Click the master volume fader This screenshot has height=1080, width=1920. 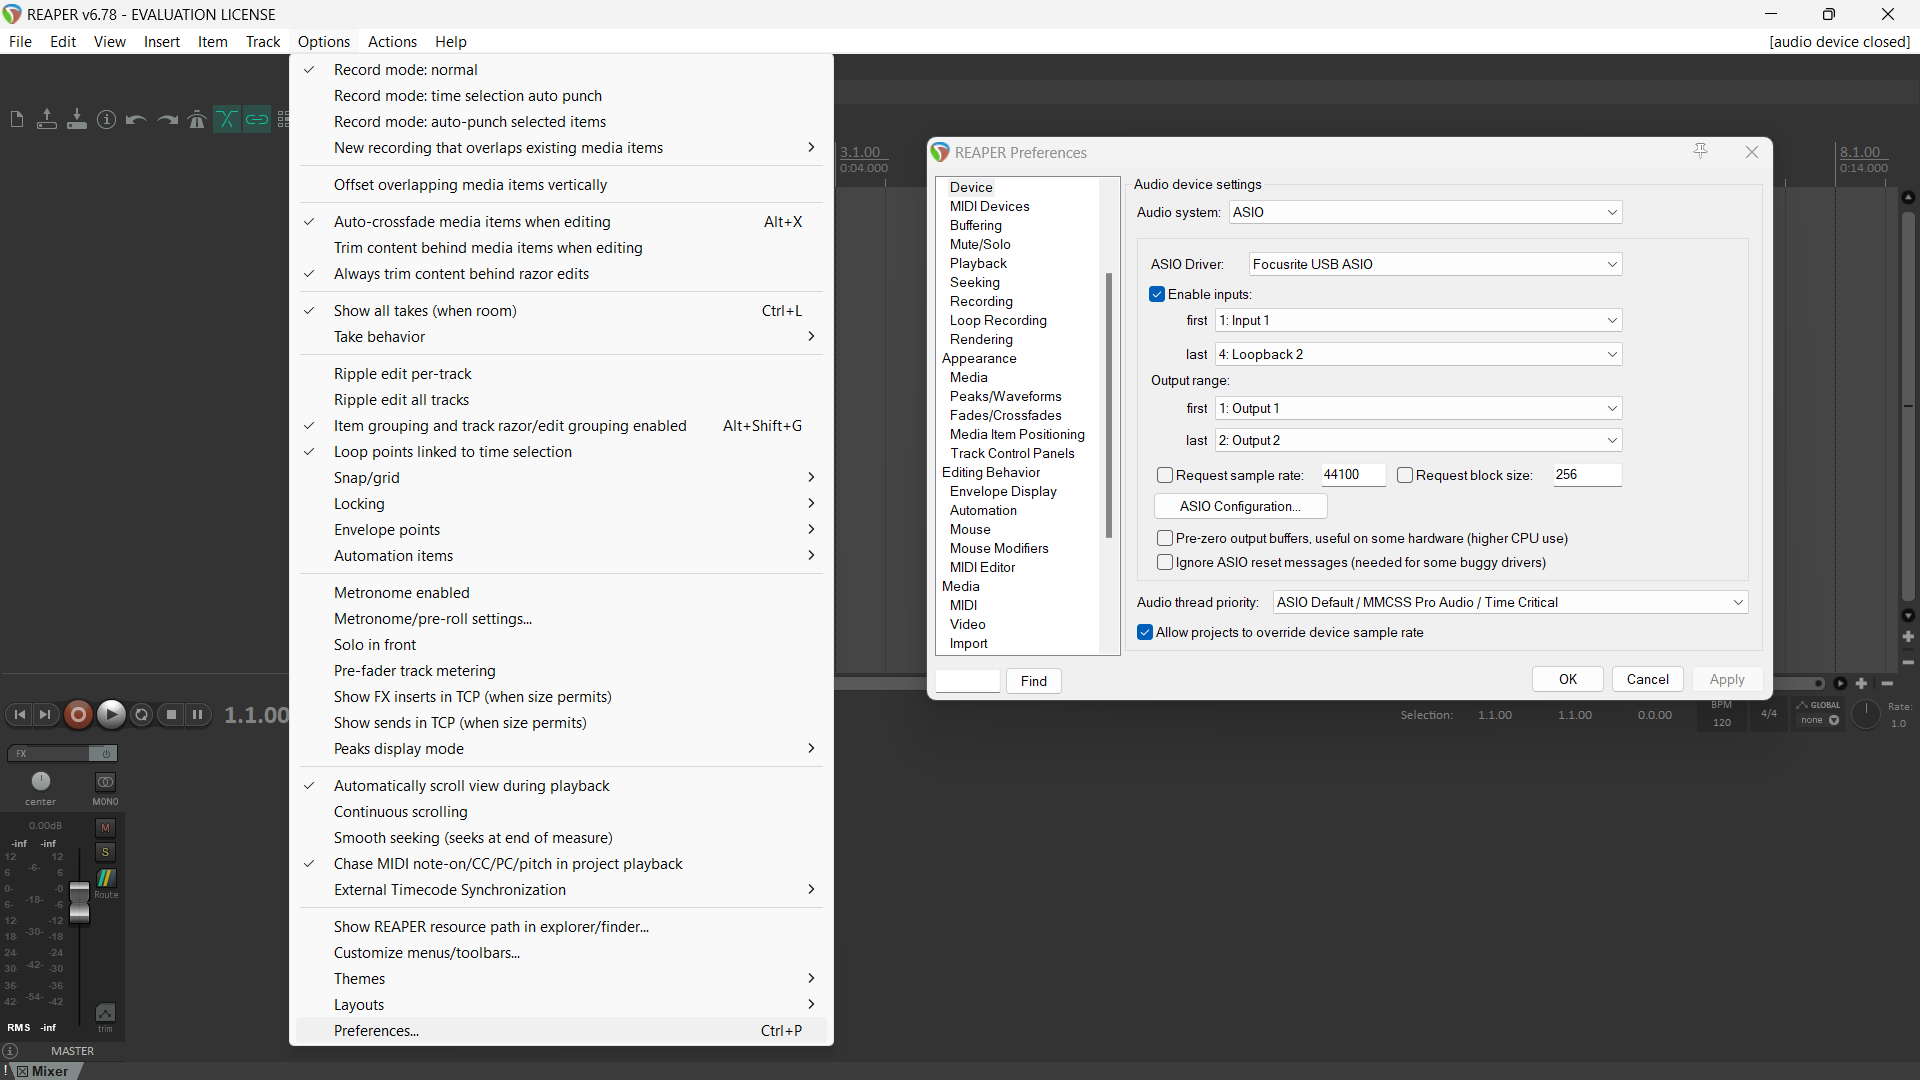(x=79, y=903)
